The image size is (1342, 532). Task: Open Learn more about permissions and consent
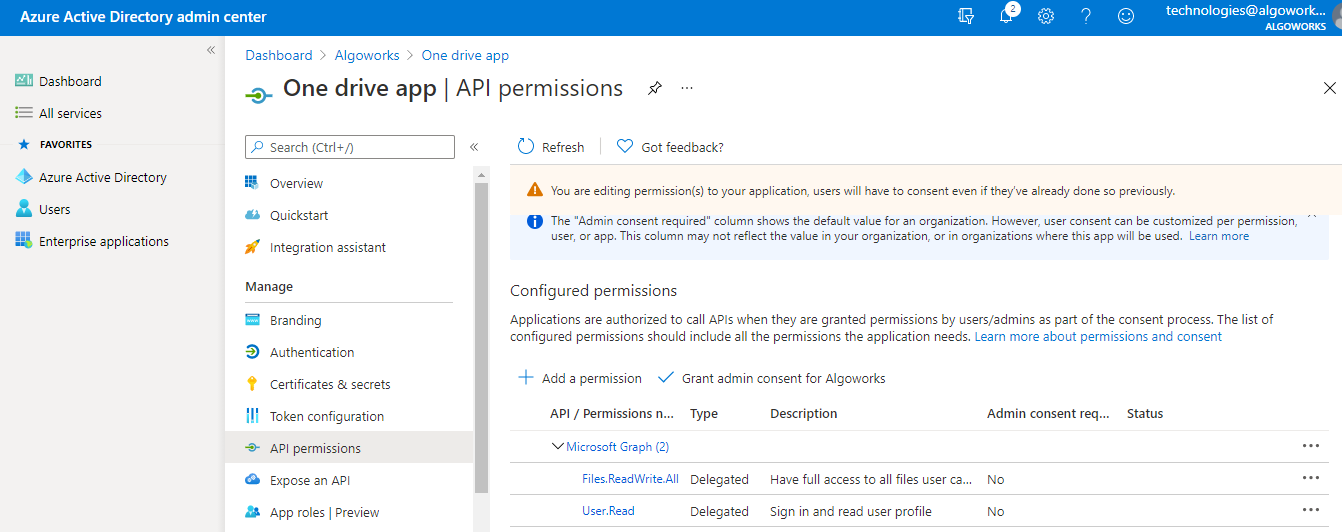(x=1098, y=337)
